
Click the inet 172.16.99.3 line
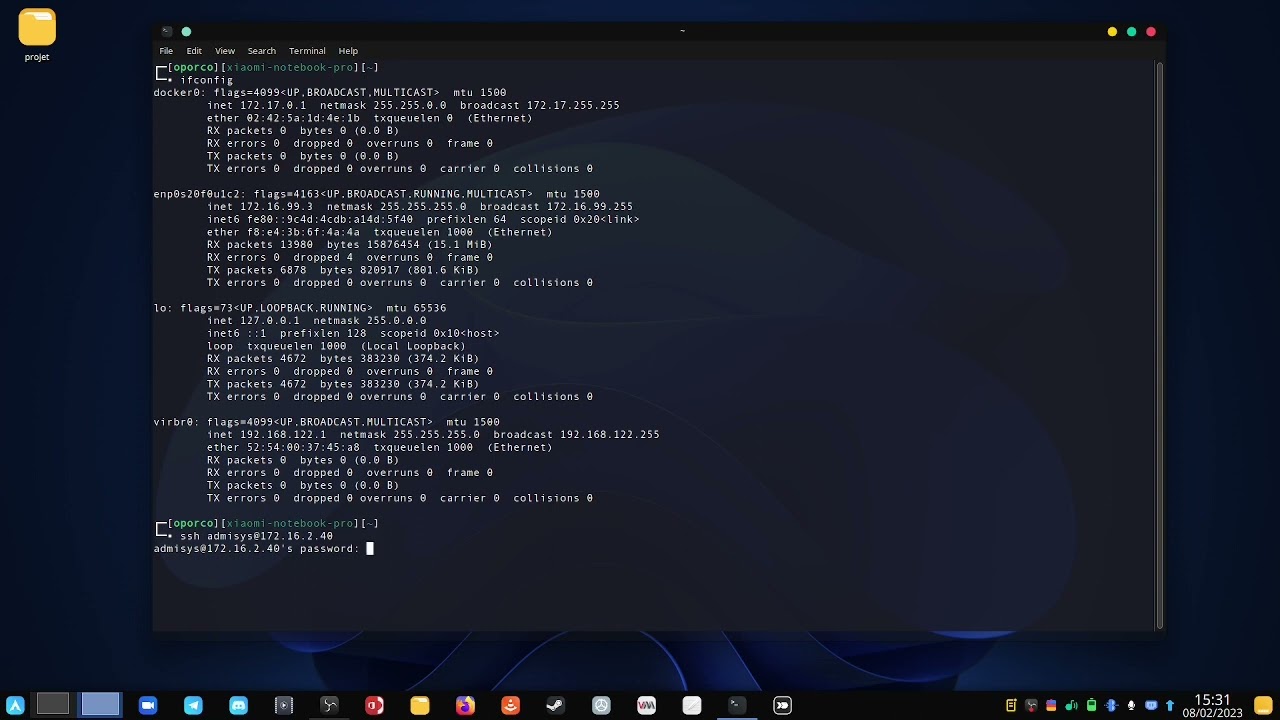click(420, 207)
